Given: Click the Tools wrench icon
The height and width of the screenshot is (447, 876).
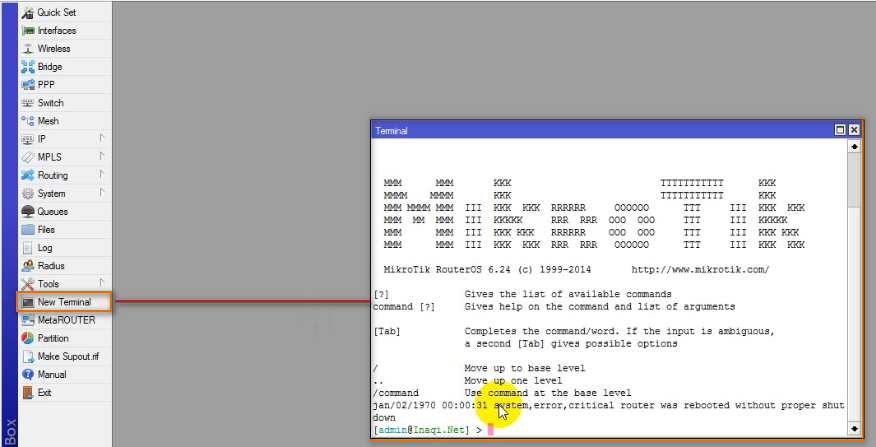Looking at the screenshot, I should tap(27, 284).
